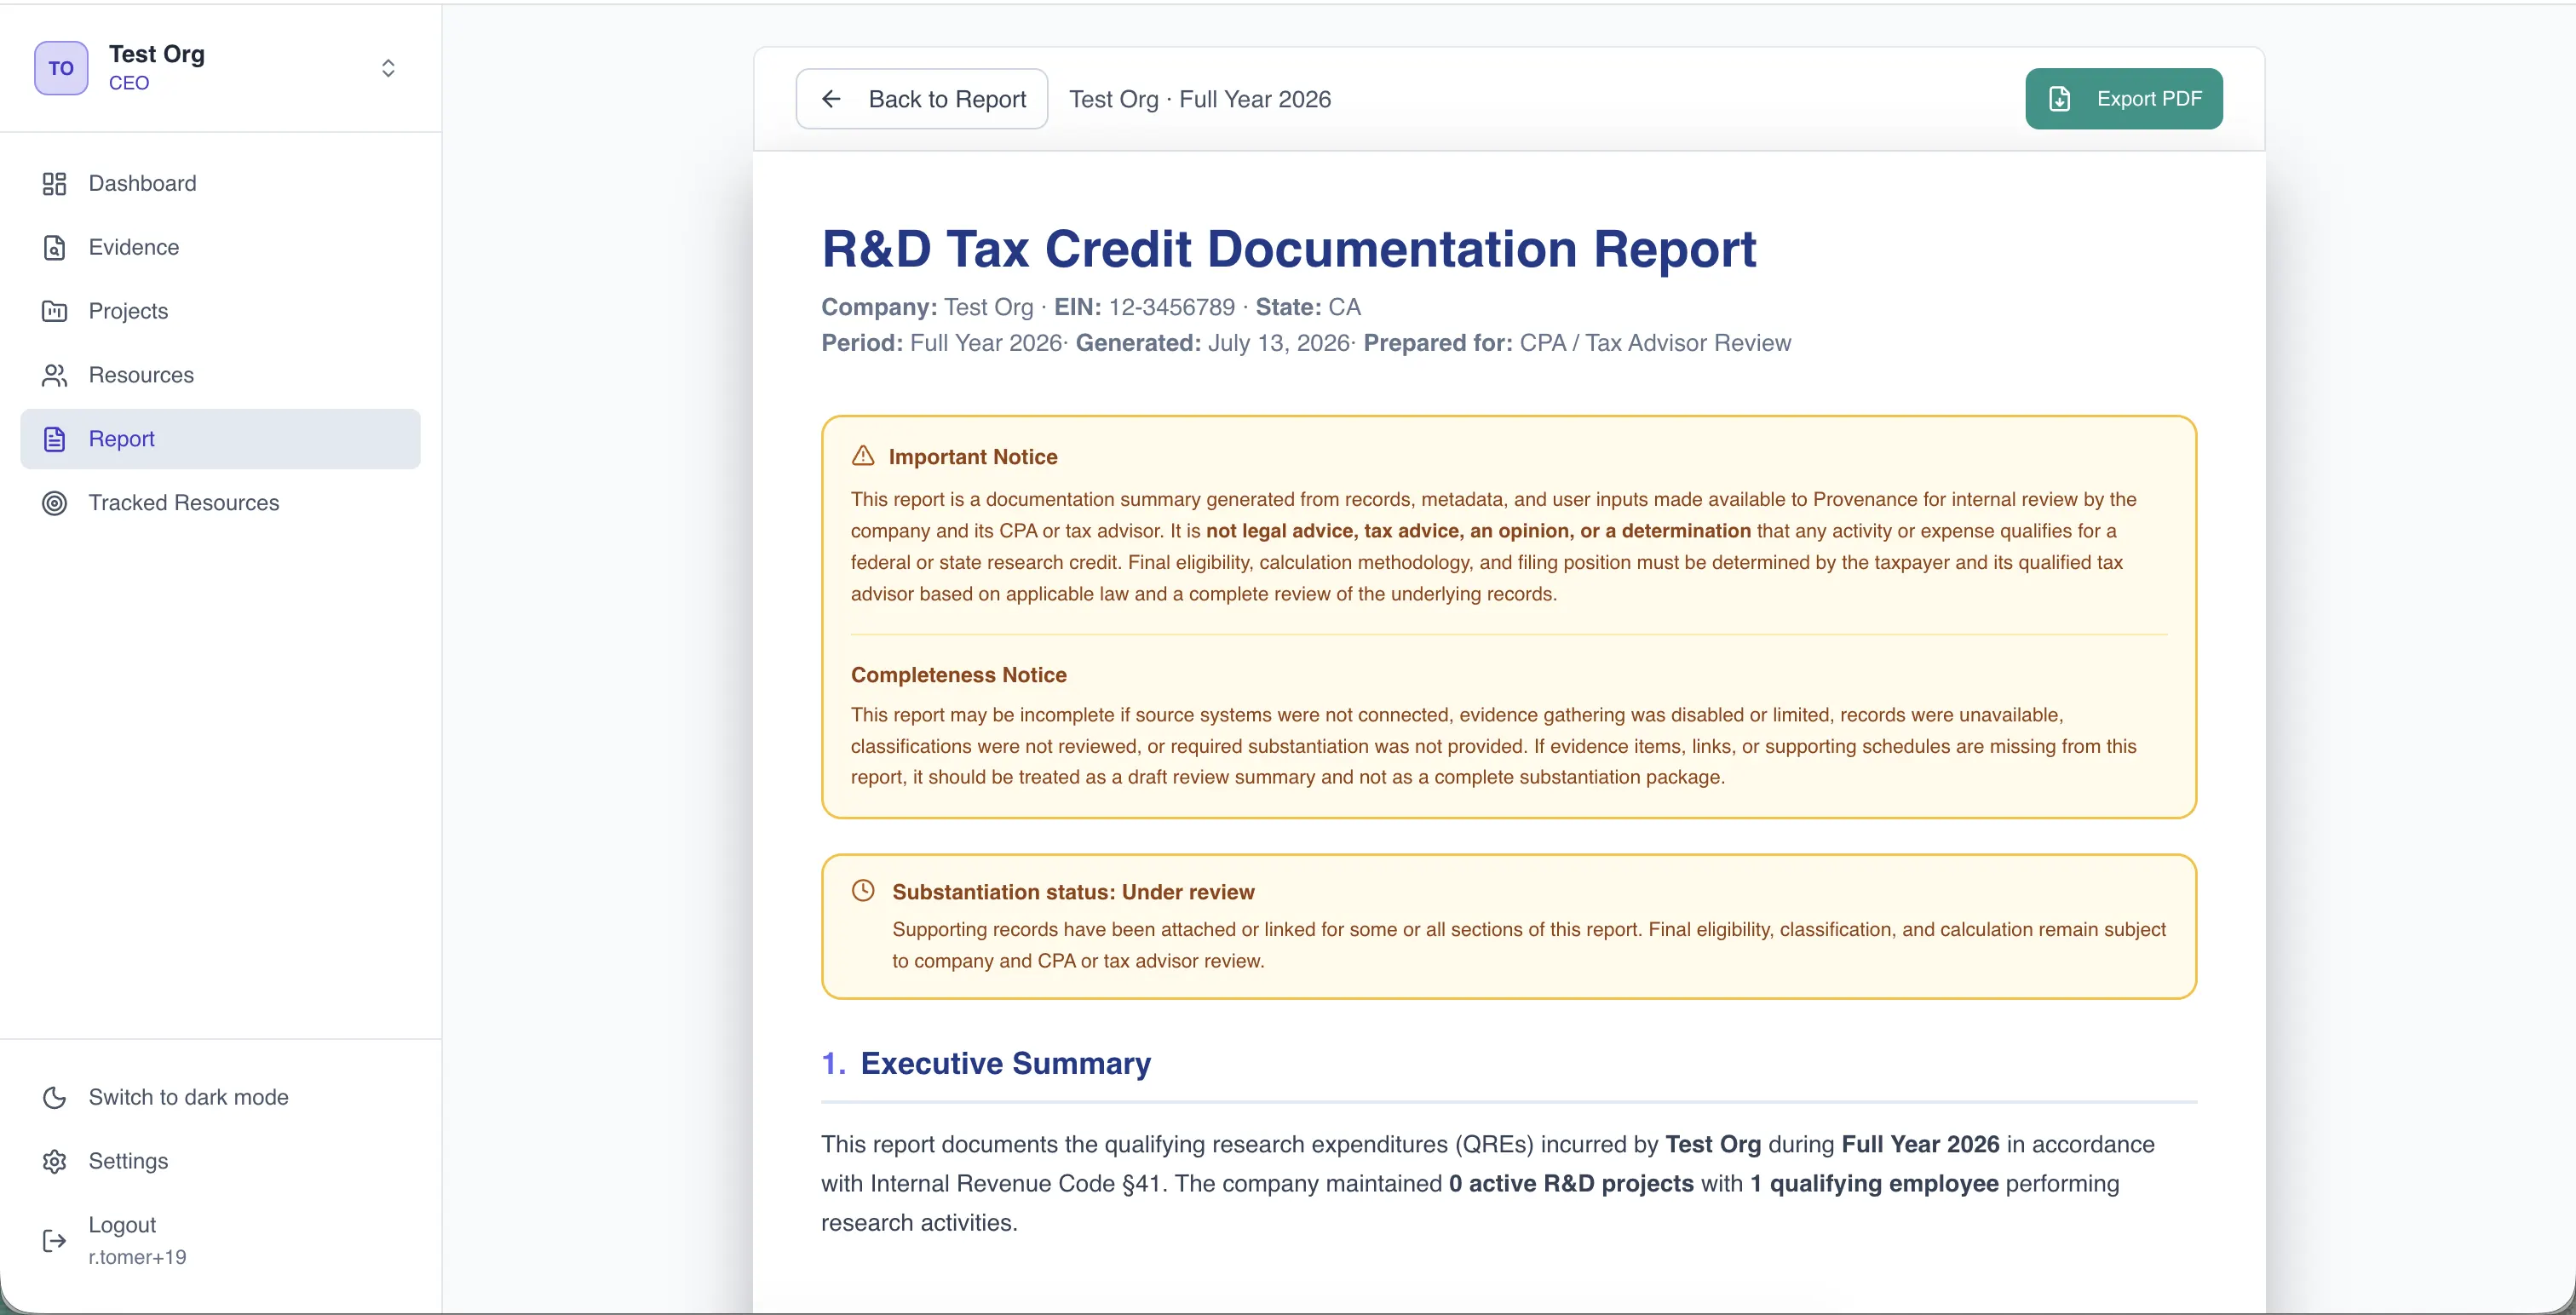Click the Export PDF download icon
The image size is (2576, 1315).
2060,99
